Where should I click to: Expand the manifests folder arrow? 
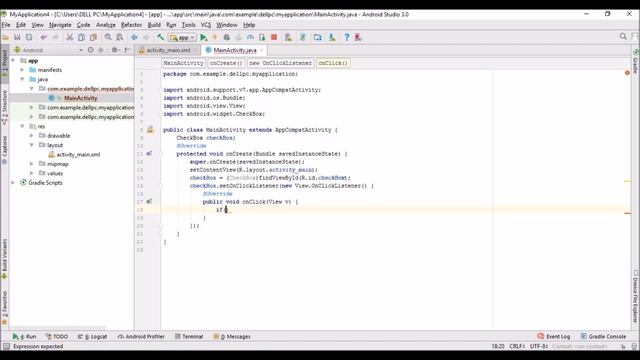pyautogui.click(x=22, y=70)
